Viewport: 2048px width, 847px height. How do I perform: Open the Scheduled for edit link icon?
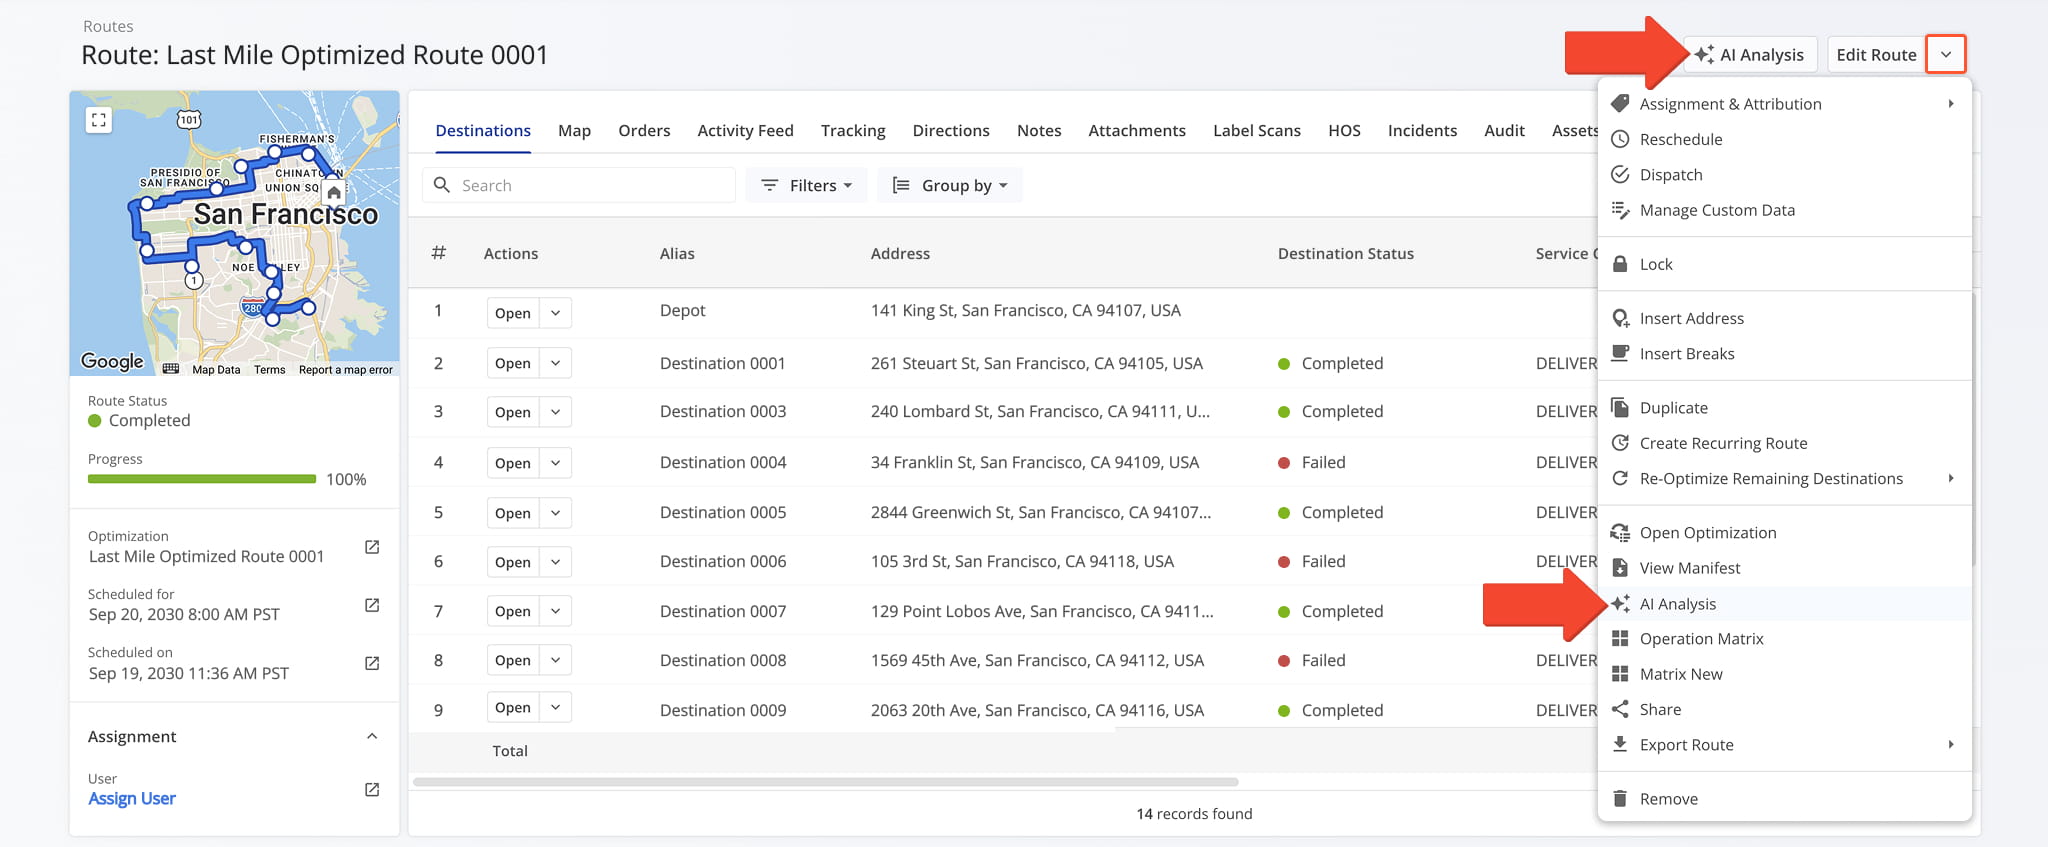pos(372,605)
